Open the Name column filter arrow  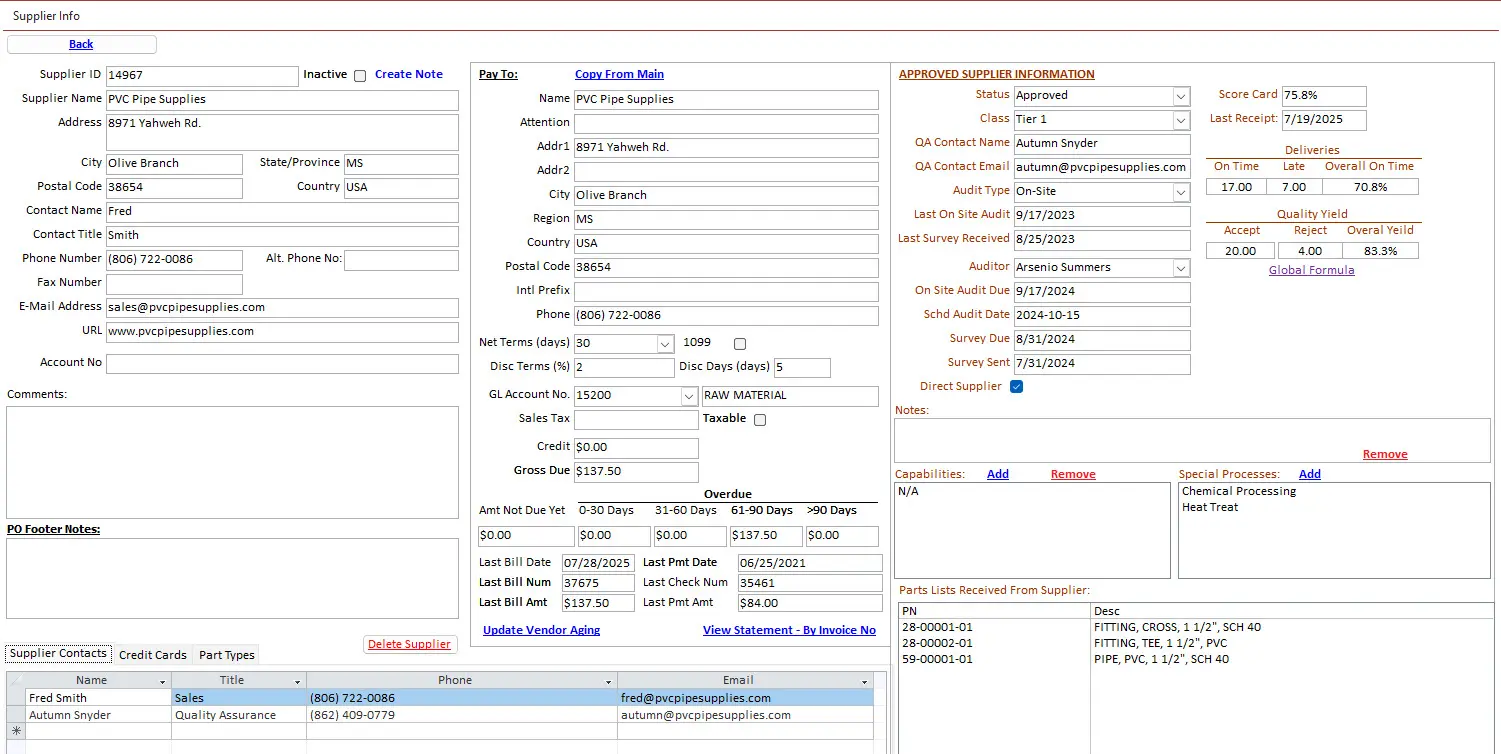pos(162,681)
